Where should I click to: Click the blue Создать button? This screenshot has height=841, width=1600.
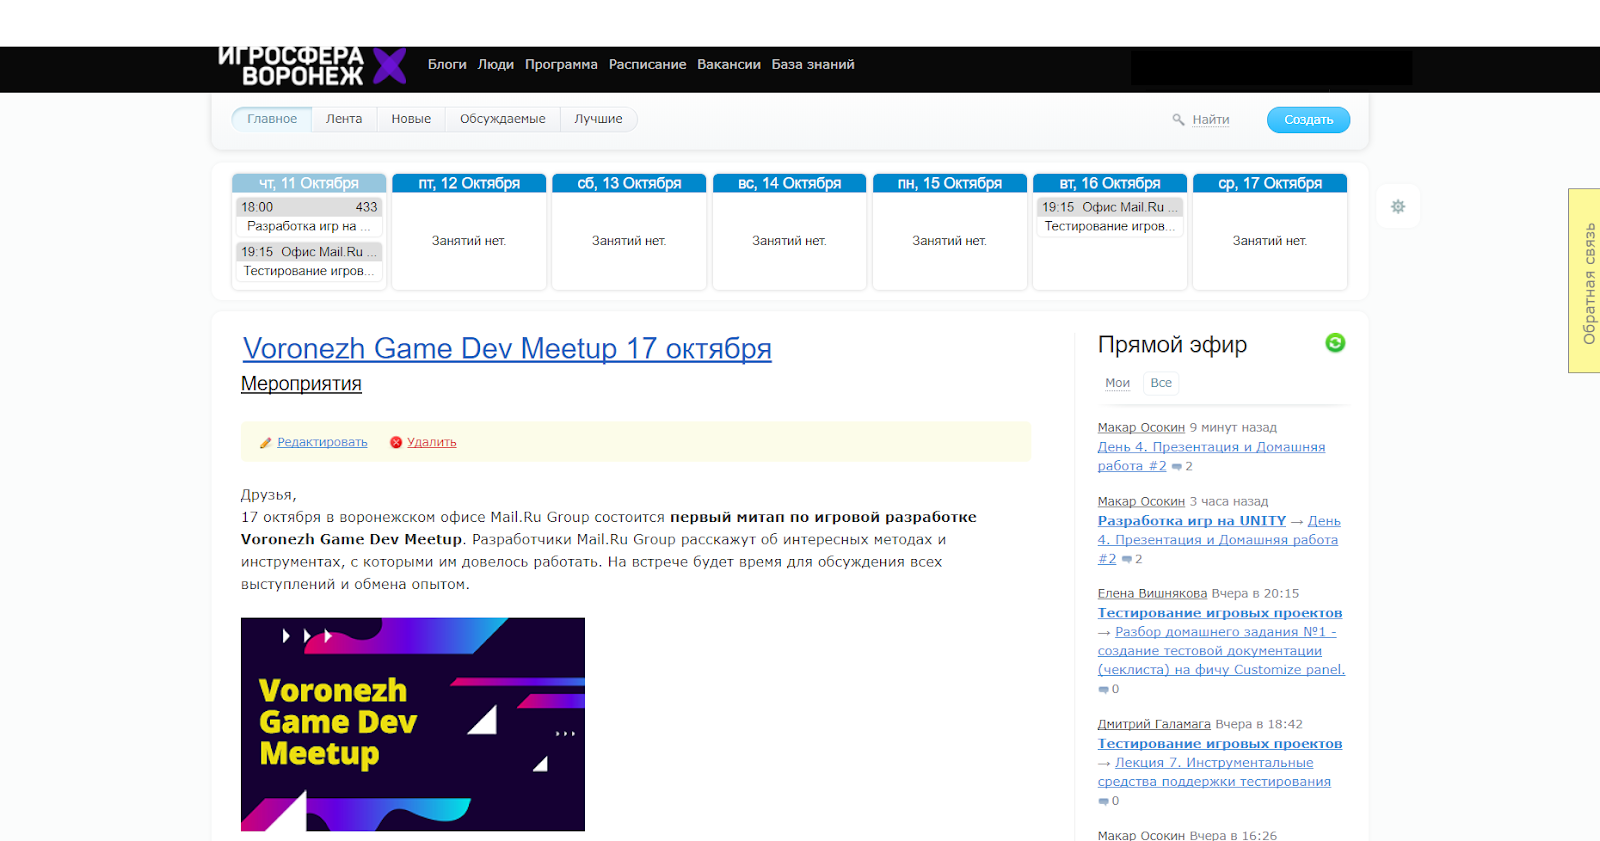(x=1308, y=120)
